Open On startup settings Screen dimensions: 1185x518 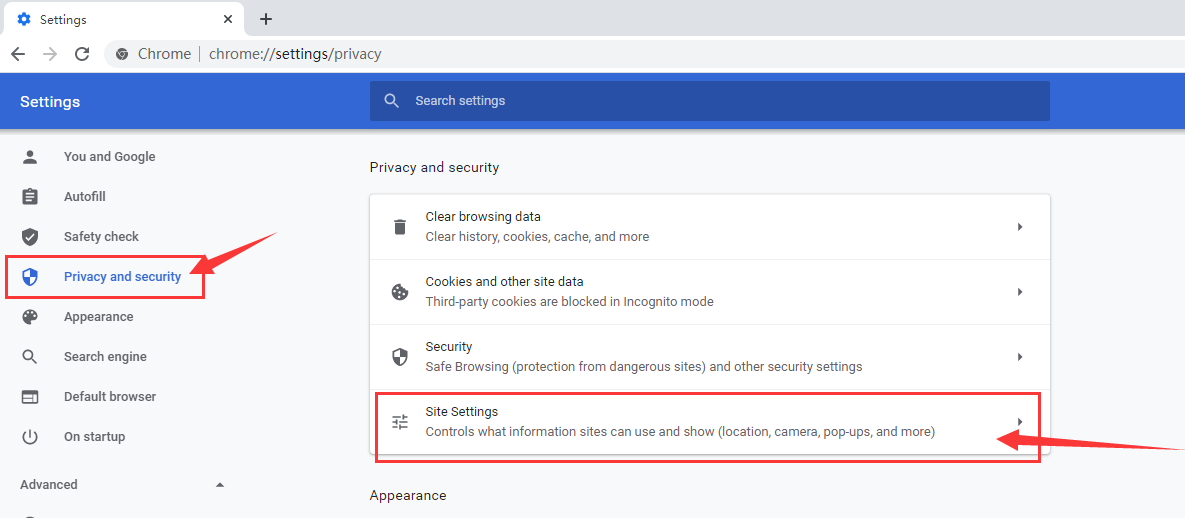click(94, 437)
